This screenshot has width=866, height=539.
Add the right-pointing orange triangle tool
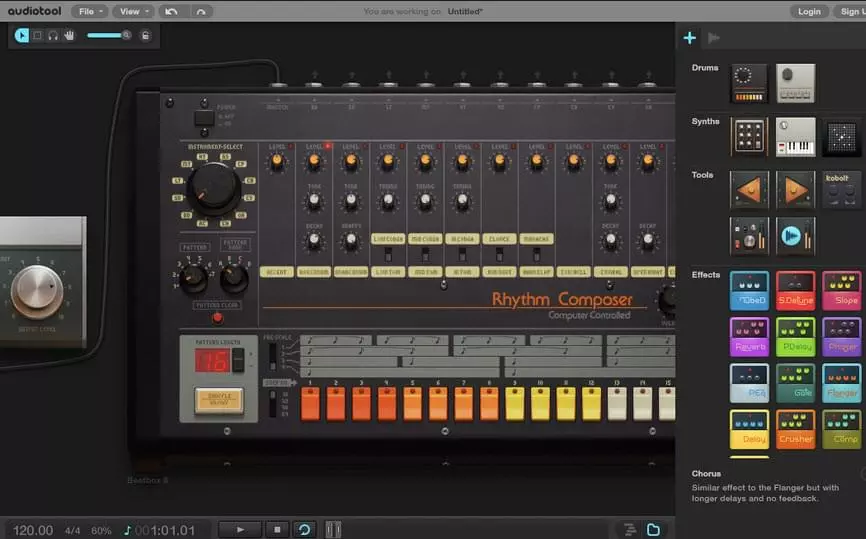(x=795, y=190)
